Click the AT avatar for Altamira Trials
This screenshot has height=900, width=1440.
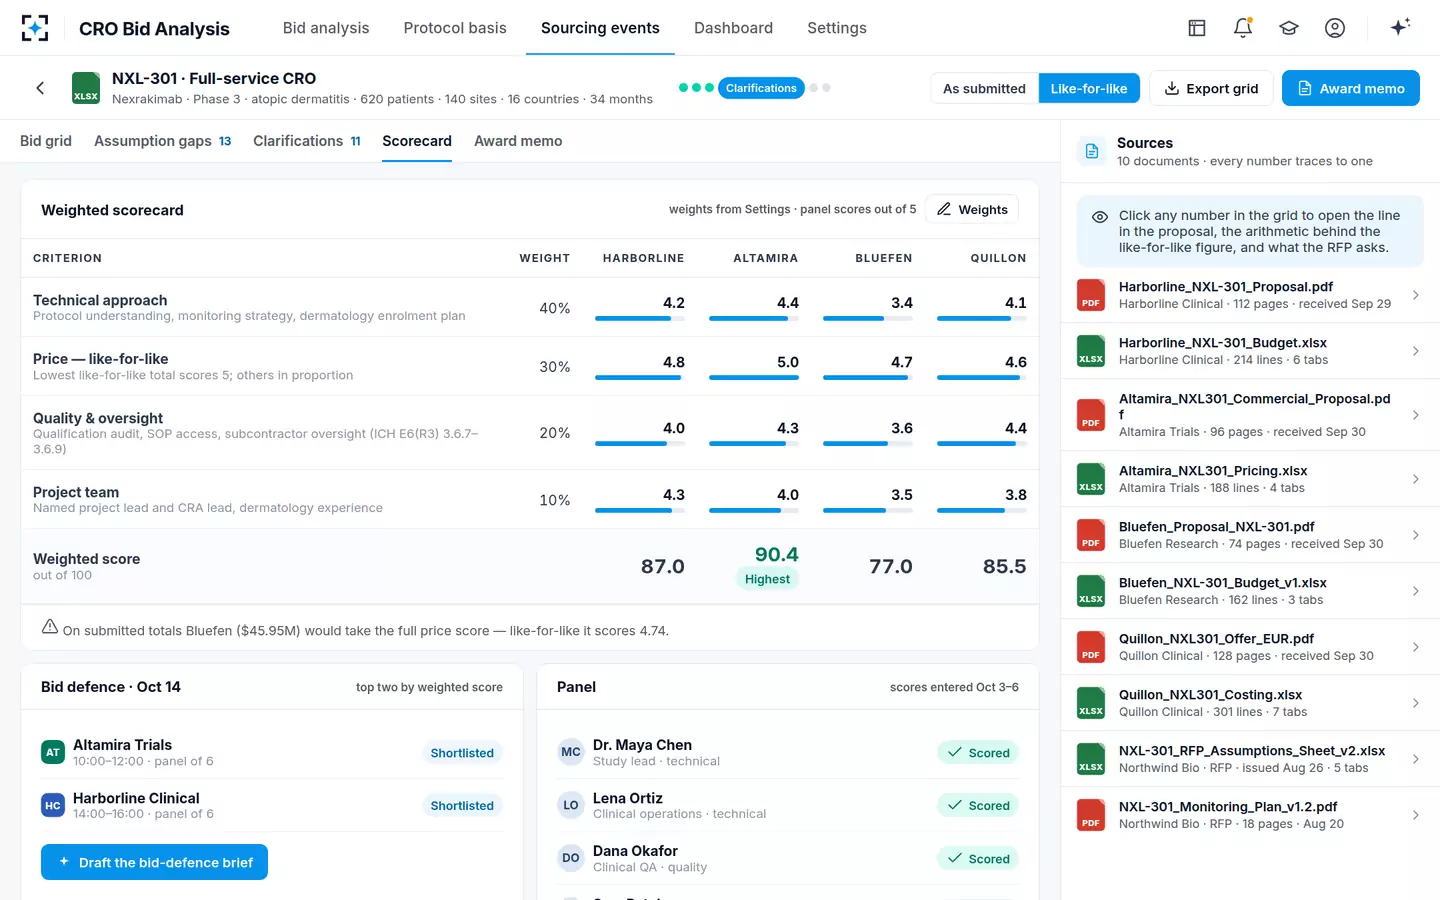[x=53, y=752]
